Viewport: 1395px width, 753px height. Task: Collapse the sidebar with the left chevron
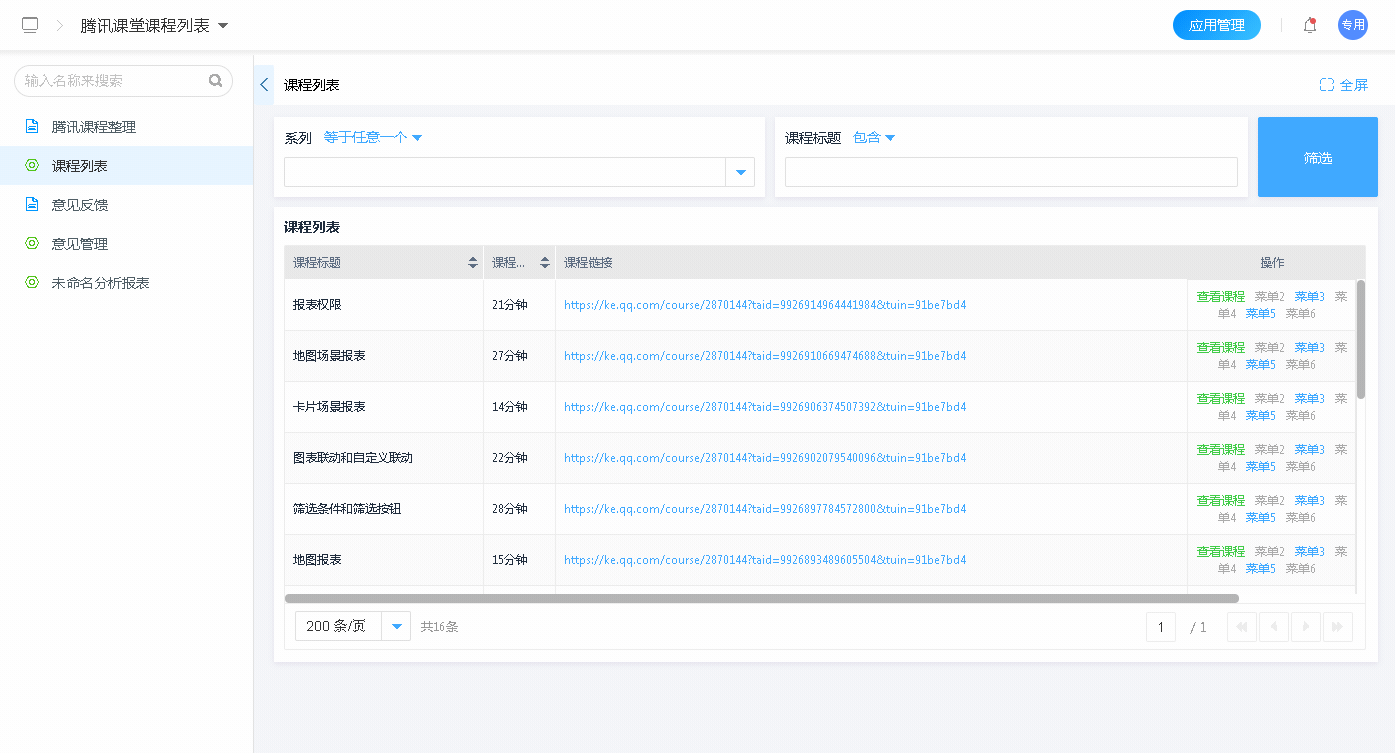(264, 85)
